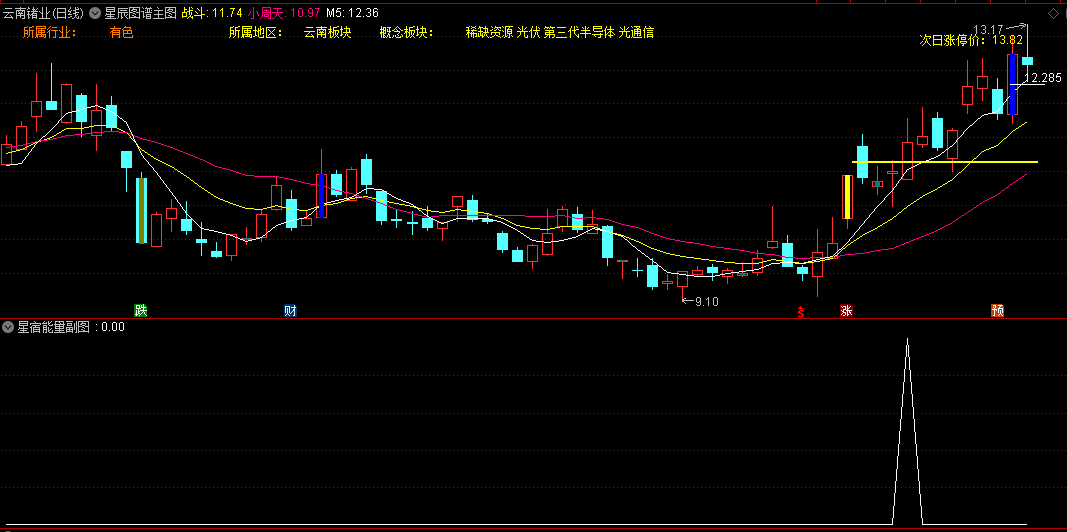This screenshot has height=532, width=1067.
Task: Click the 有色 industry value
Action: click(122, 32)
